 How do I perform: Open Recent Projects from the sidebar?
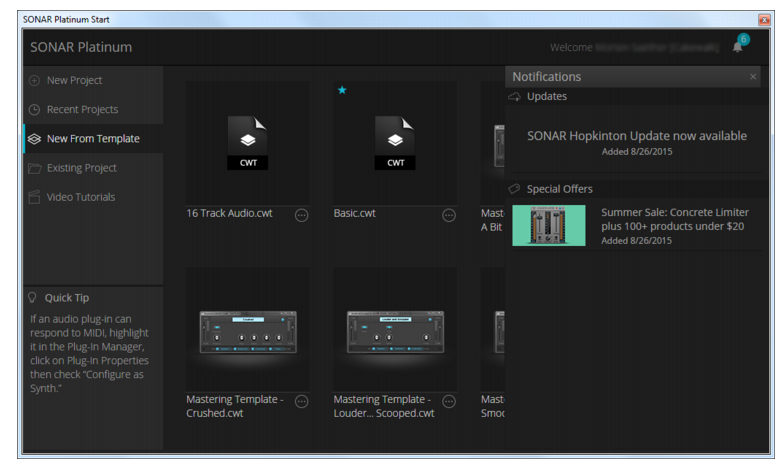tap(82, 109)
